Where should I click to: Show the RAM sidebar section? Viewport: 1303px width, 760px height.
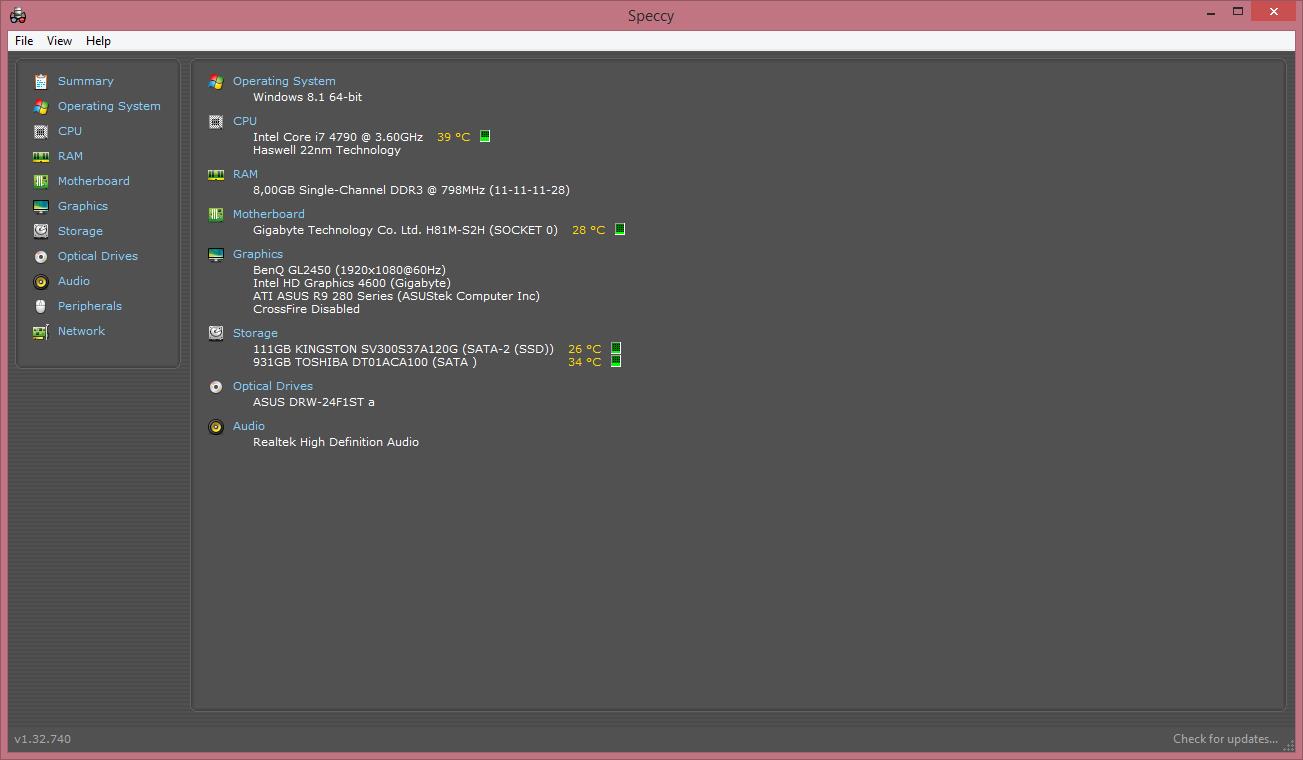70,156
